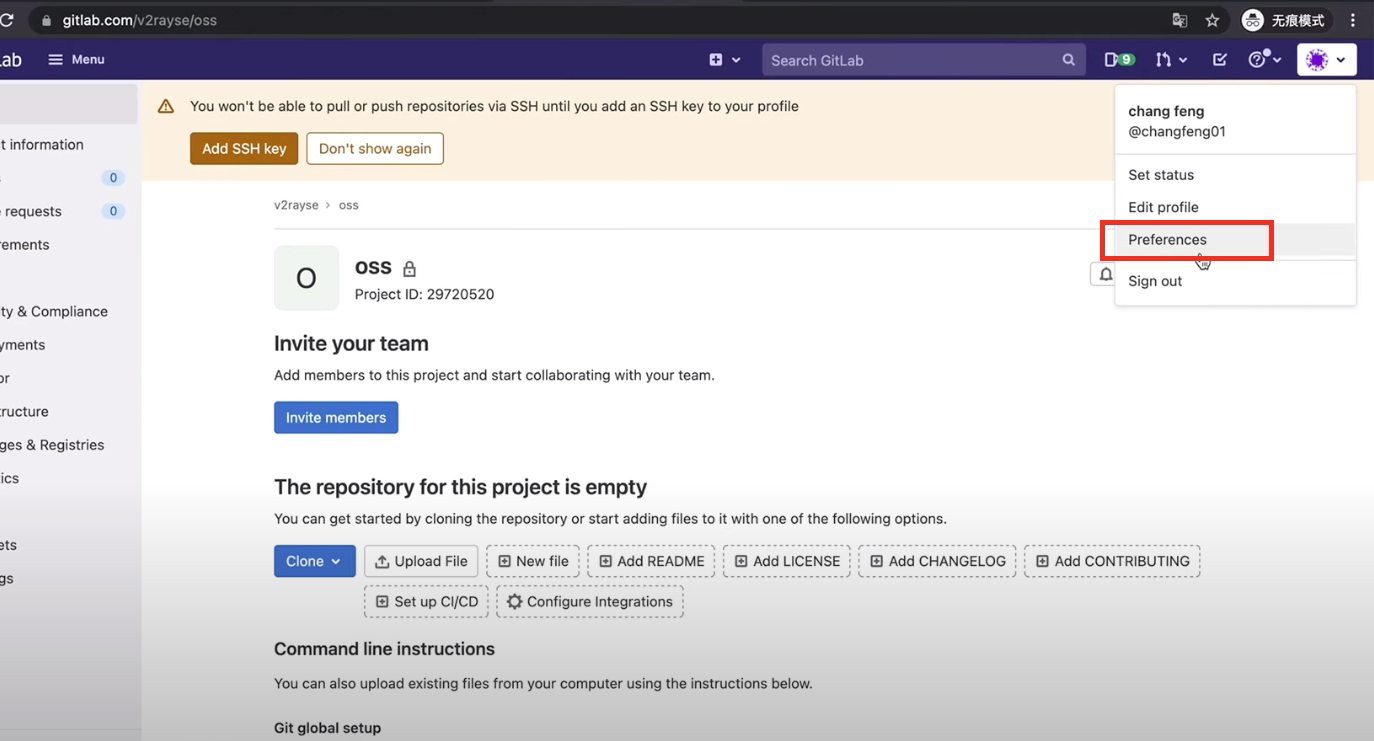Screen dimensions: 1374x741
Task: Open the merge requests icon dropdown
Action: pyautogui.click(x=1170, y=60)
